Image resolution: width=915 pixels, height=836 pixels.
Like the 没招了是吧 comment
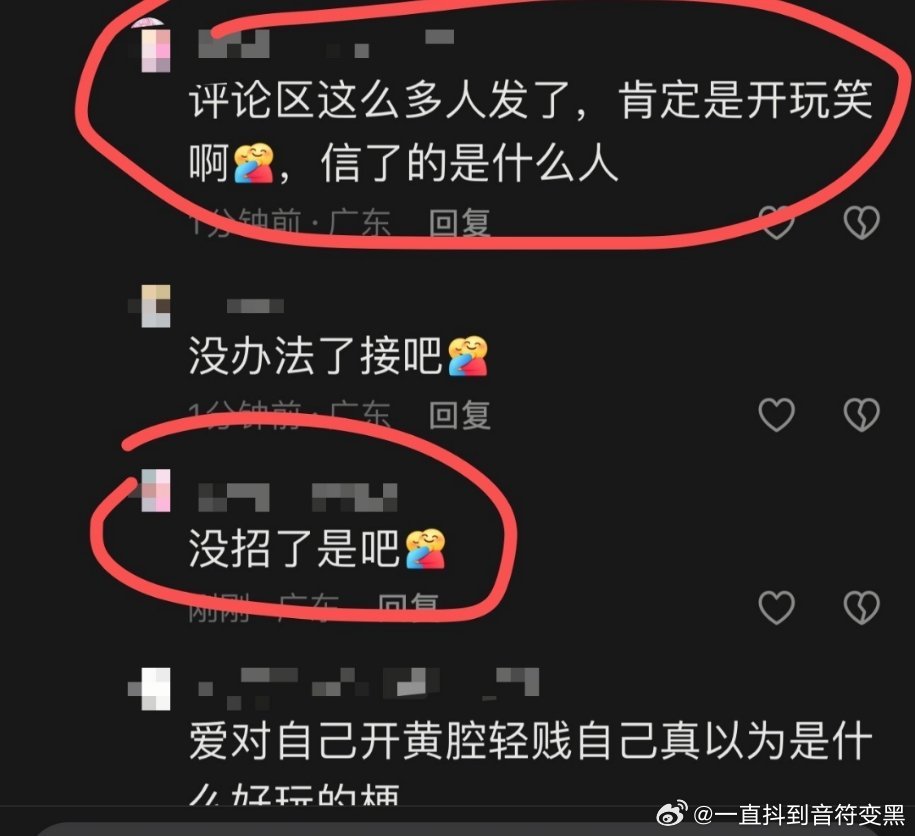(776, 607)
